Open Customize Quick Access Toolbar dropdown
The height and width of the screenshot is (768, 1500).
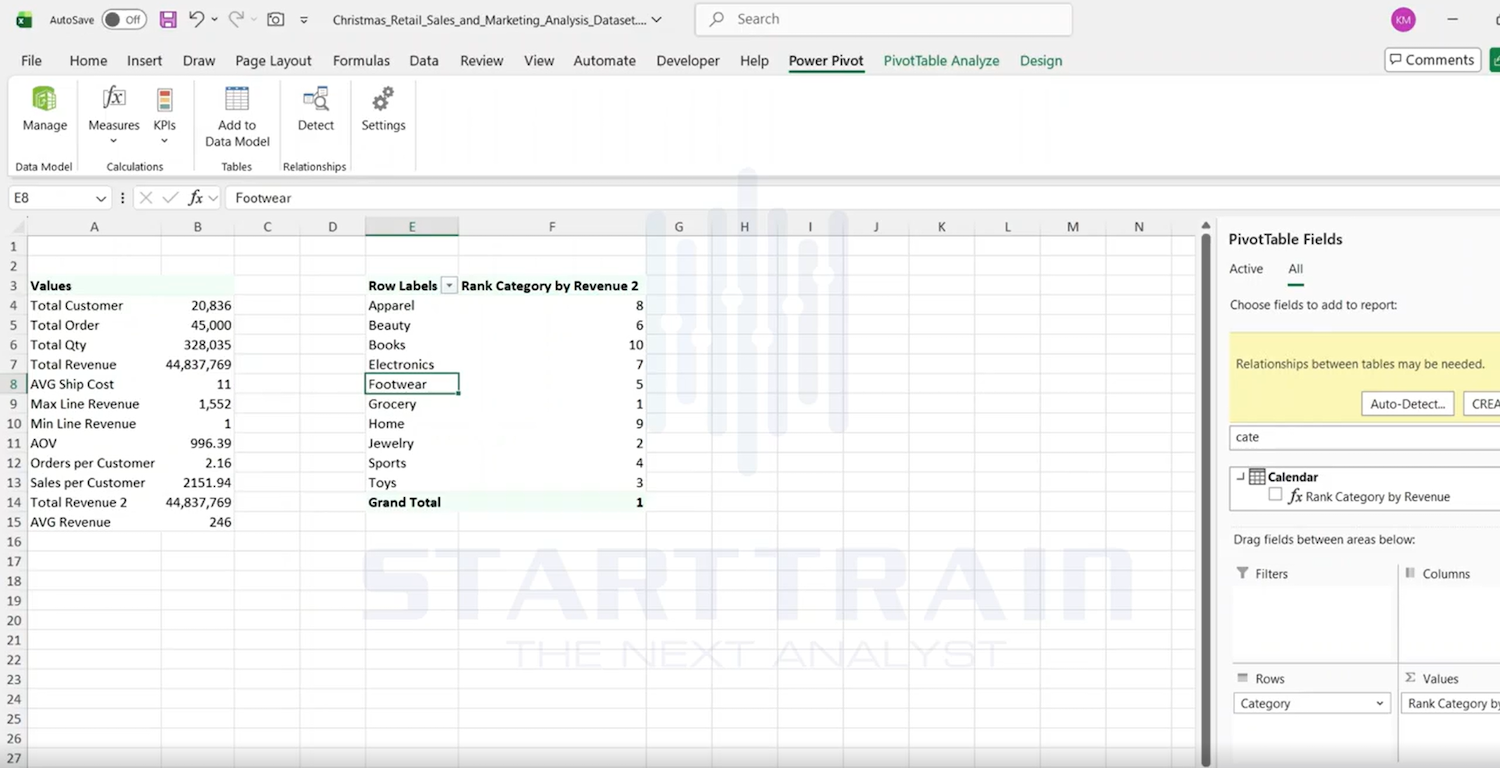[x=304, y=19]
